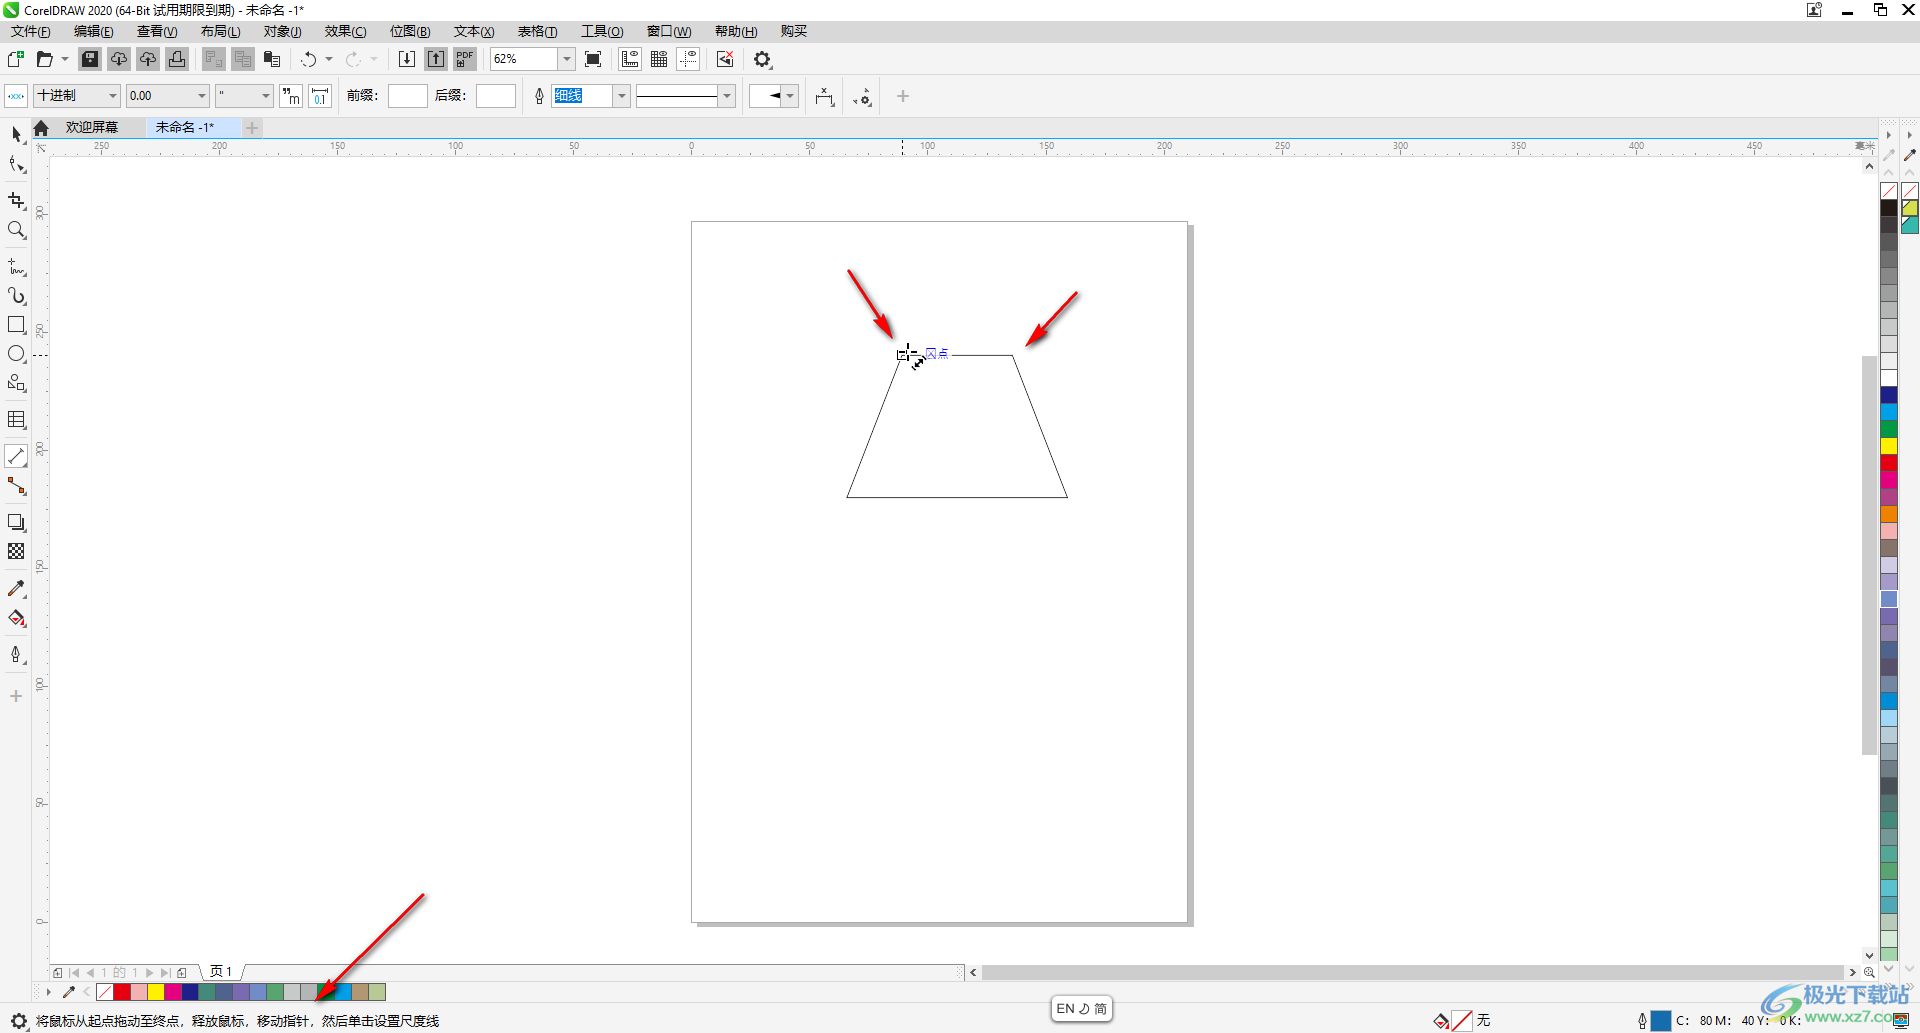Click the Export arrow-up icon

[x=436, y=59]
